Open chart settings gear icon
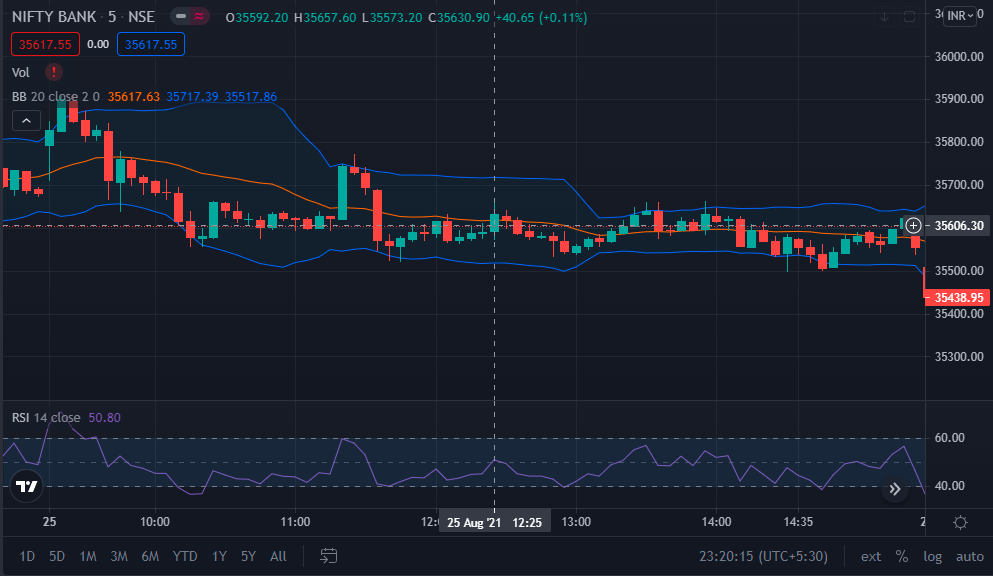993x576 pixels. (960, 522)
